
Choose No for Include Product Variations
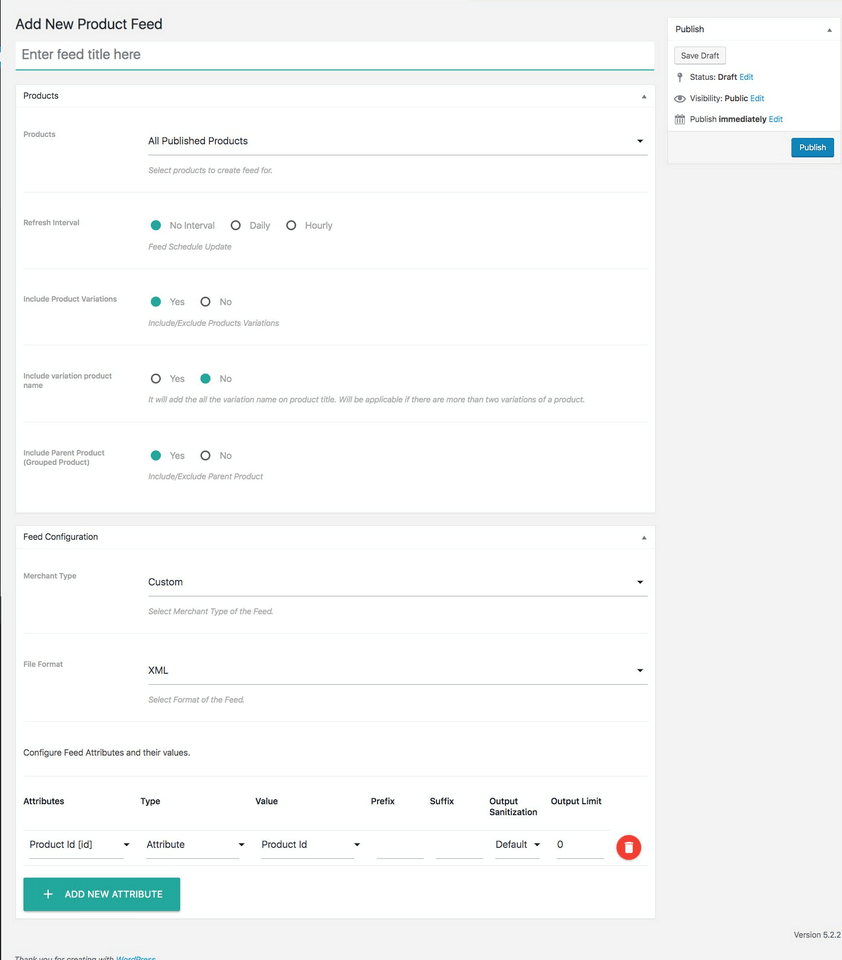pyautogui.click(x=205, y=302)
